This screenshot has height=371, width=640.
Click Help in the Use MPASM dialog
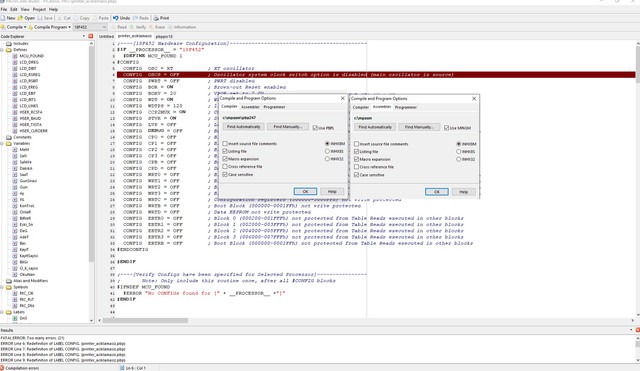464,192
